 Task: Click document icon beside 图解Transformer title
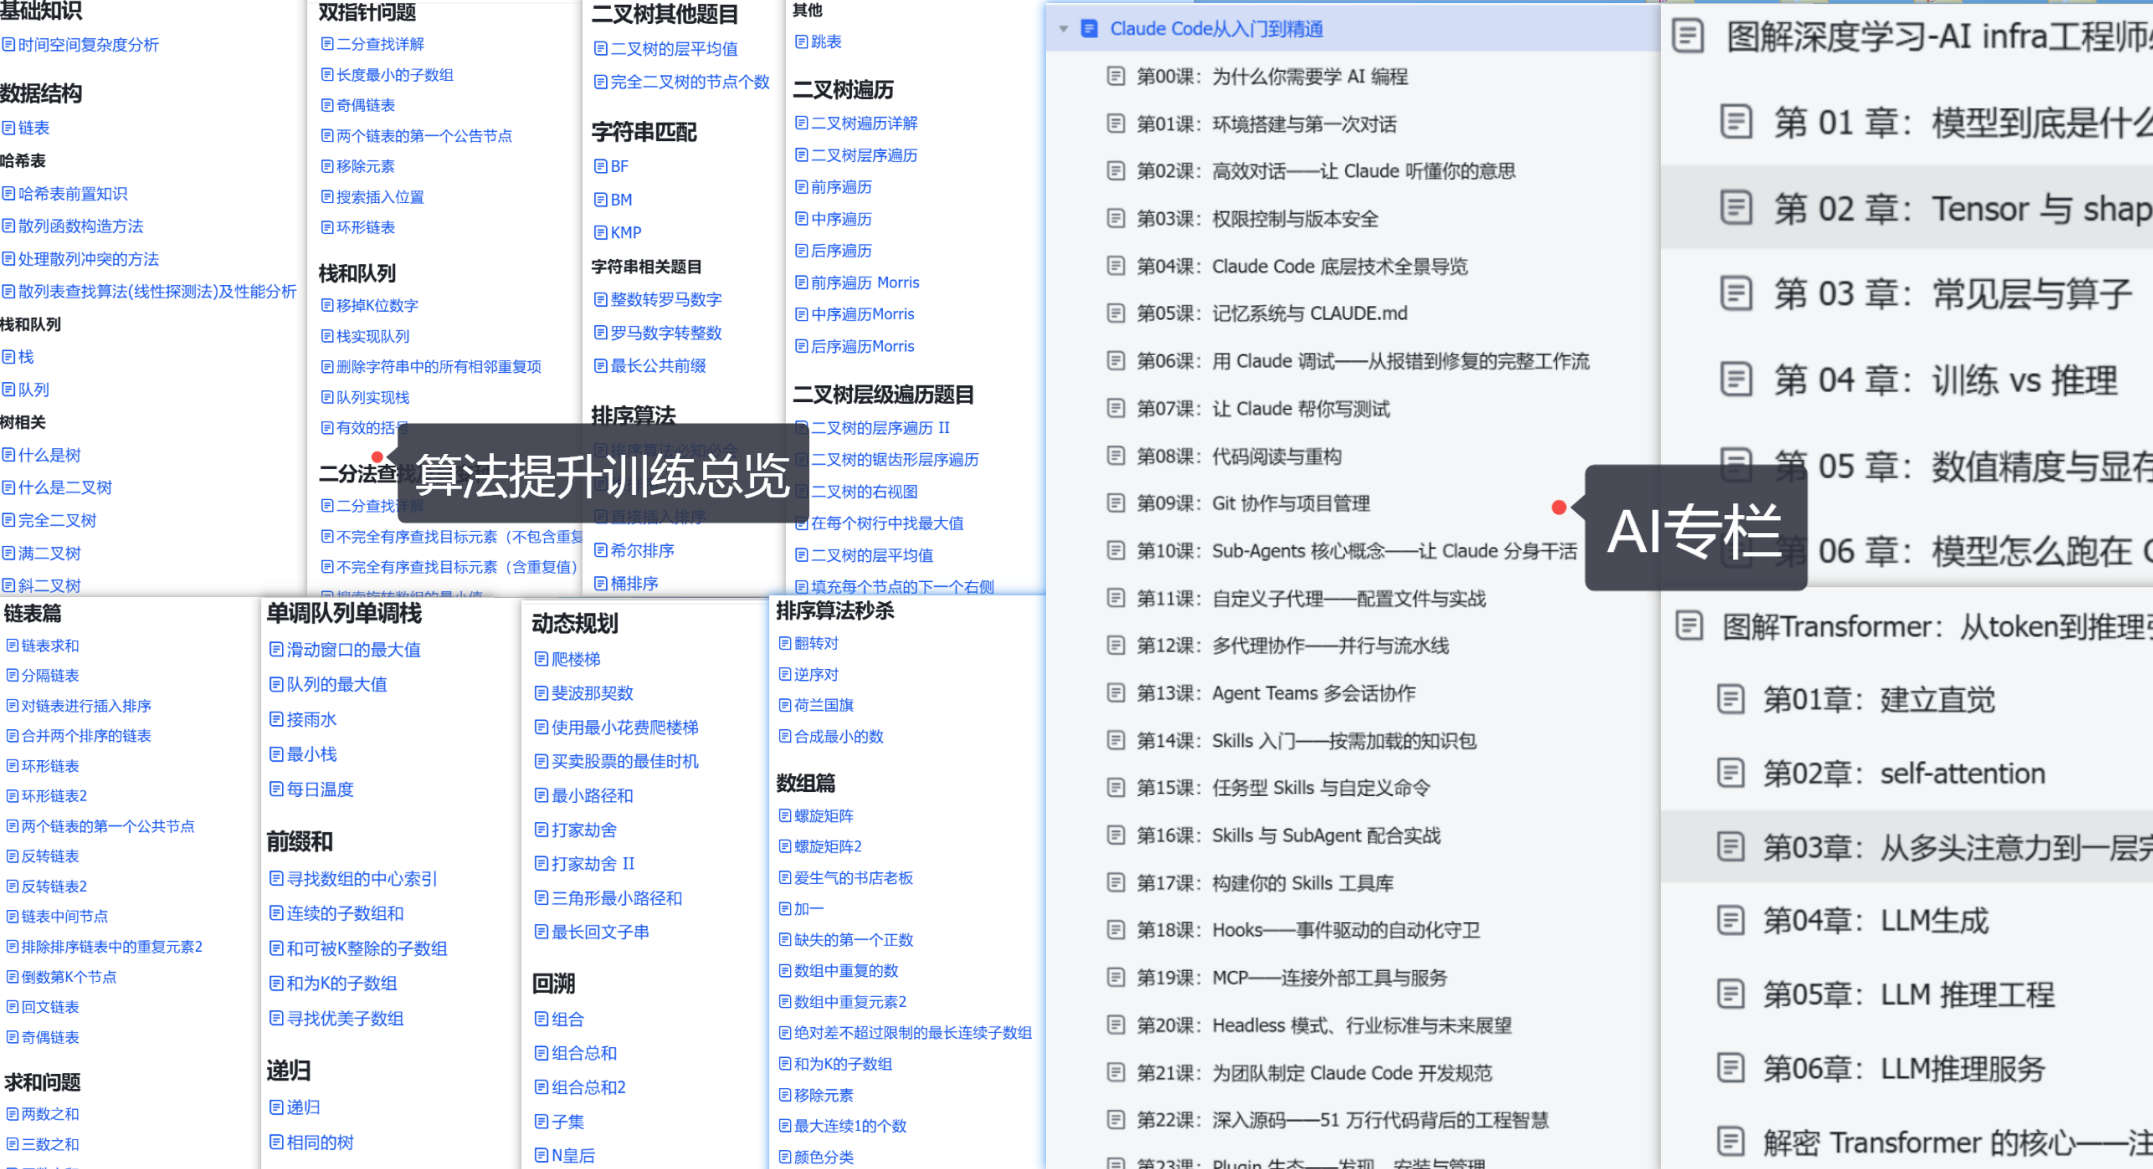click(1689, 626)
